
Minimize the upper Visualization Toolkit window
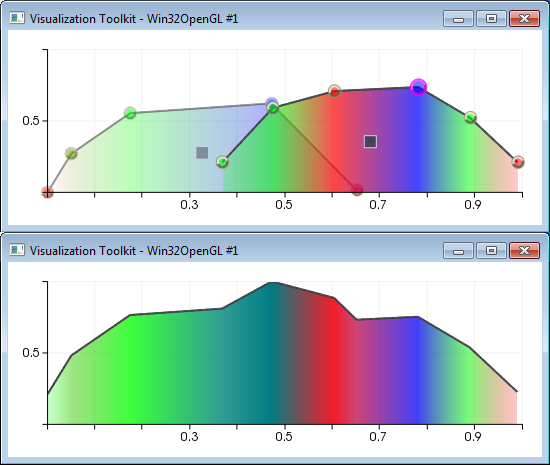coord(458,19)
